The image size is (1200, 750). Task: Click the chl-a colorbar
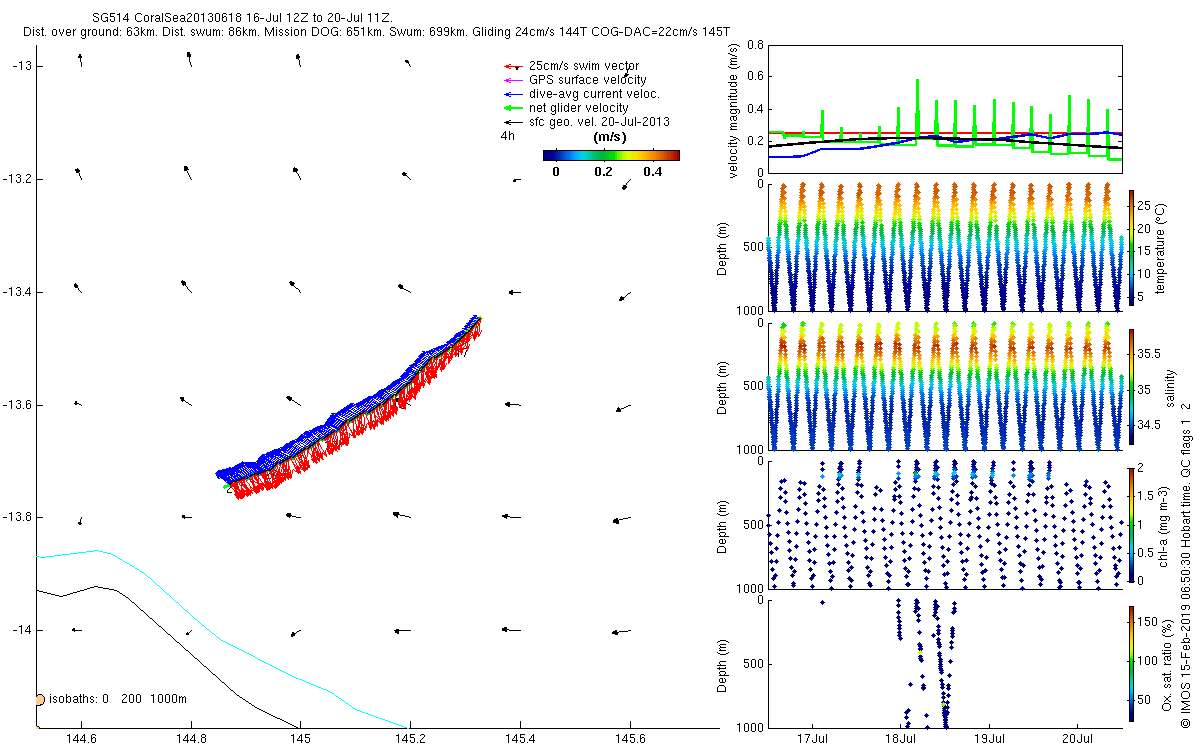coord(1131,524)
